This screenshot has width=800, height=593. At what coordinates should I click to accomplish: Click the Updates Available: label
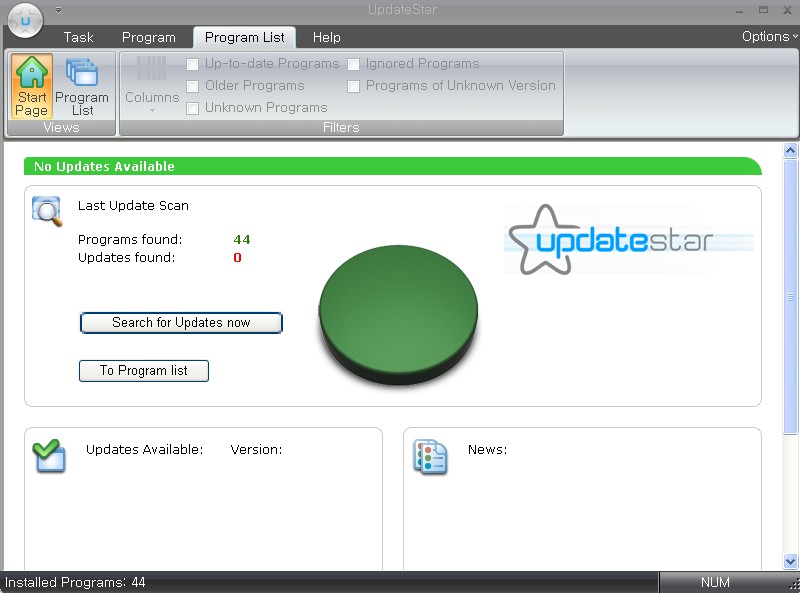(144, 450)
